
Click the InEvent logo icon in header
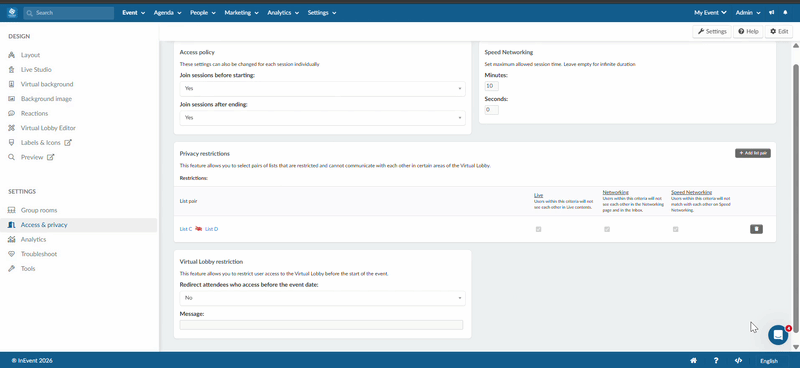click(x=12, y=12)
